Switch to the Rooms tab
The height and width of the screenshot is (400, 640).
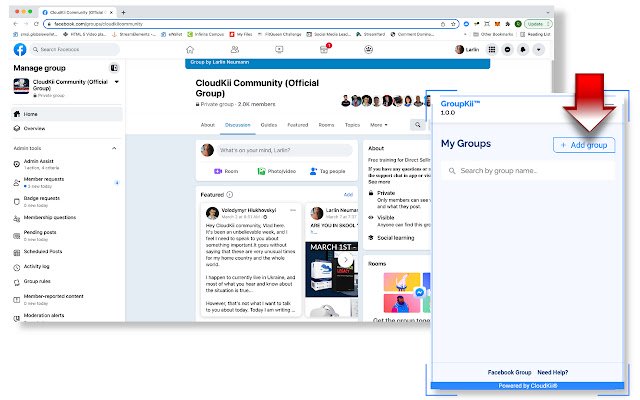pyautogui.click(x=326, y=125)
